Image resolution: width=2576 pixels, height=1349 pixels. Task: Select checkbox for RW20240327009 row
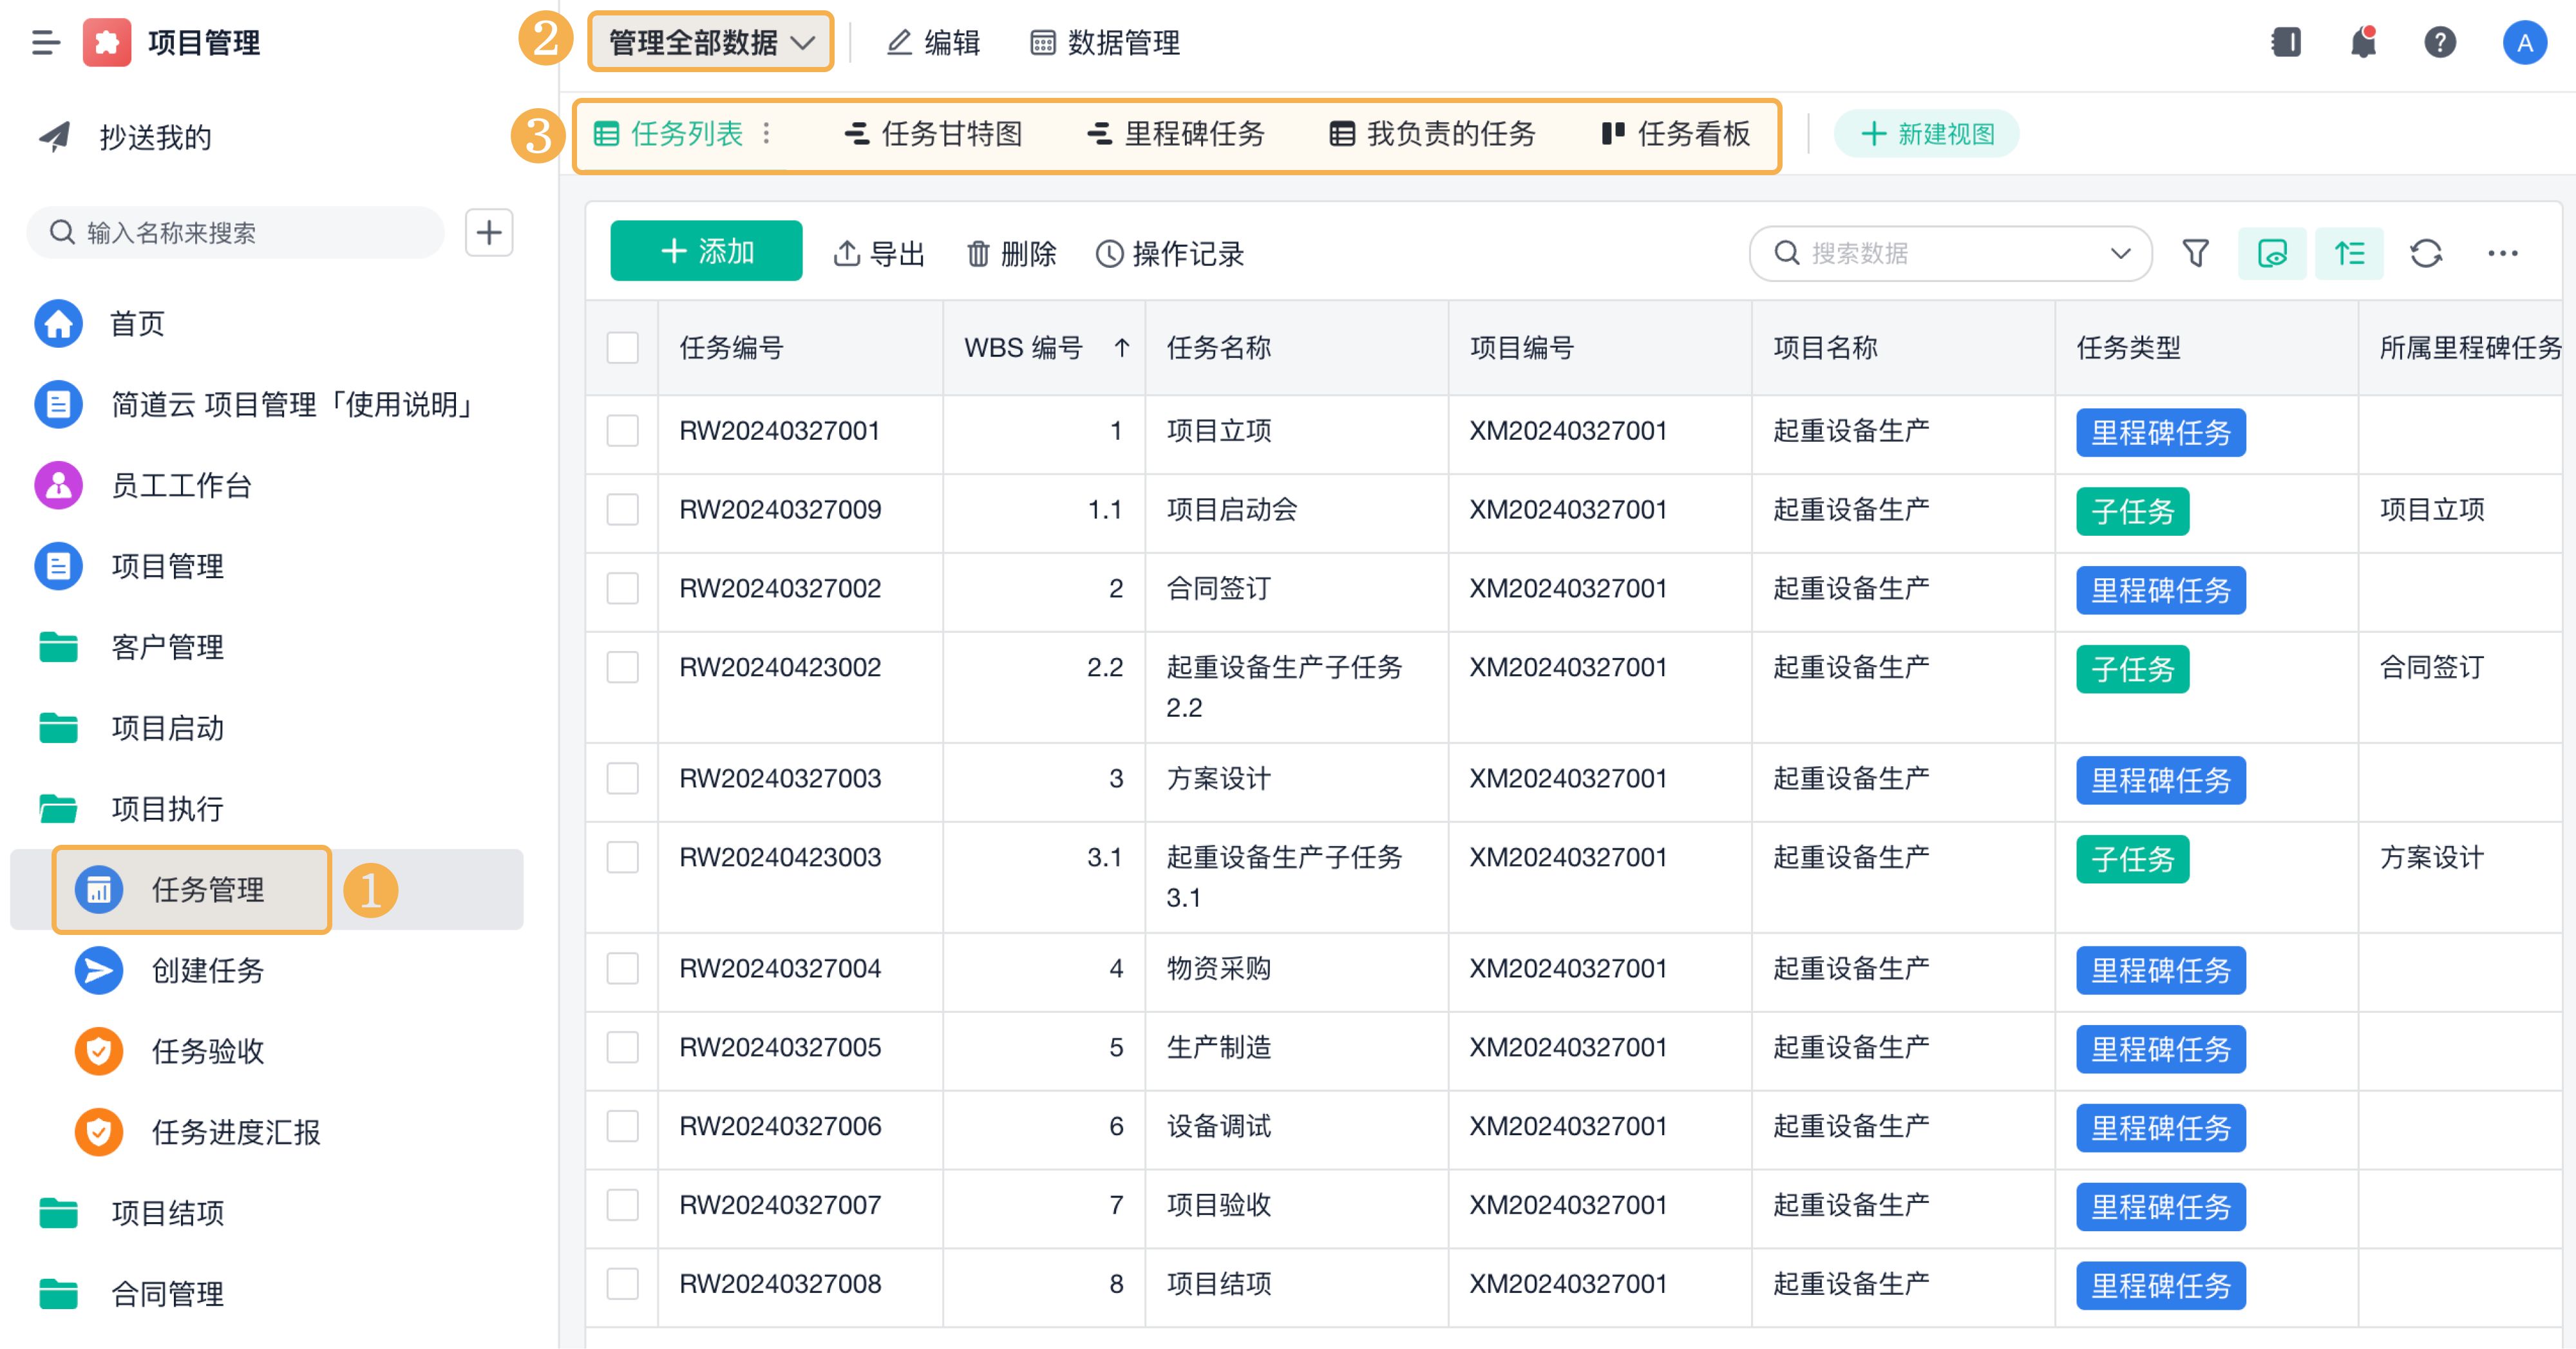coord(622,509)
